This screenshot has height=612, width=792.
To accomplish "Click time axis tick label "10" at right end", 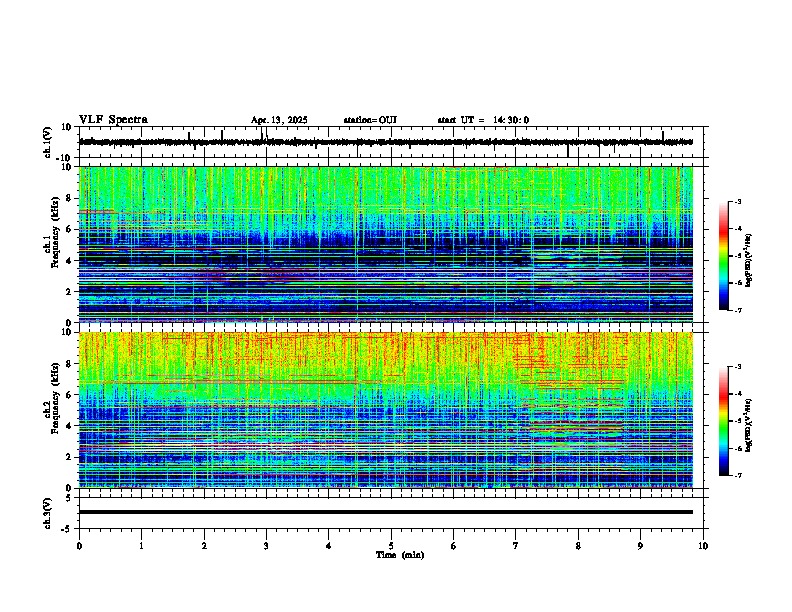I will pos(703,546).
